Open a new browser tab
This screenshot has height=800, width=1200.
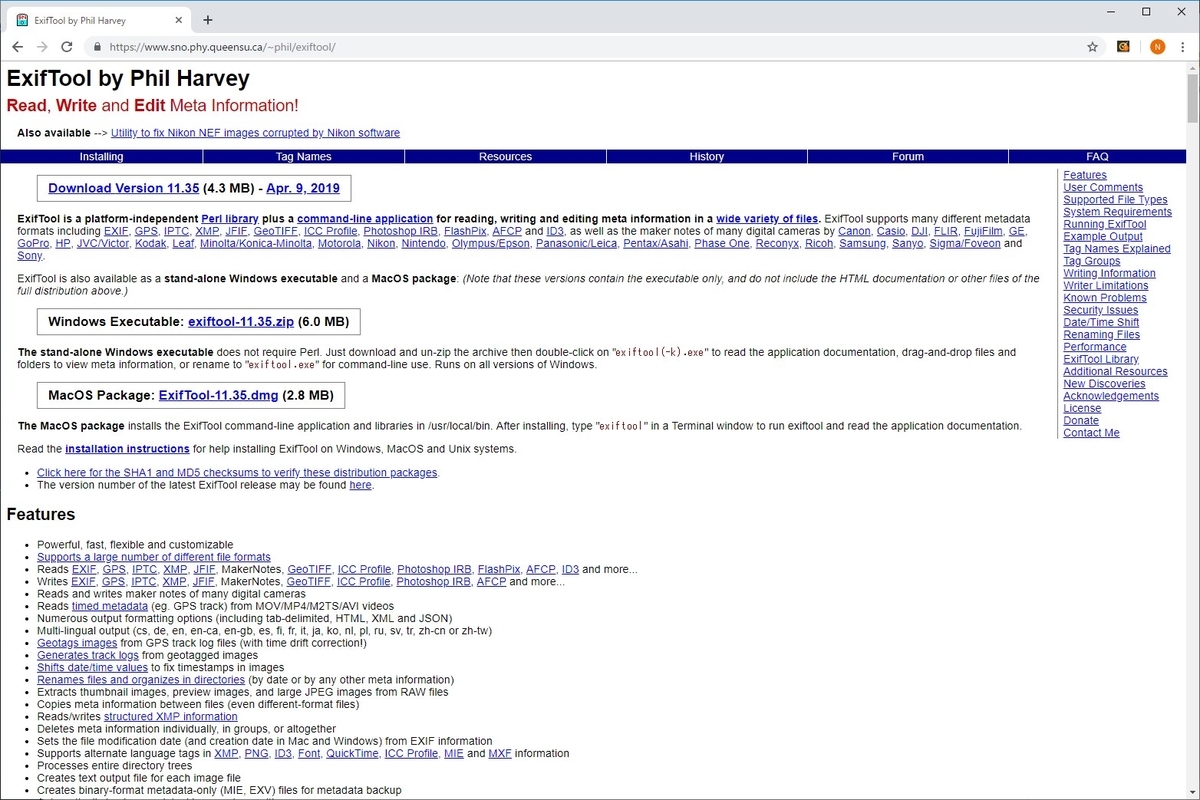208,20
